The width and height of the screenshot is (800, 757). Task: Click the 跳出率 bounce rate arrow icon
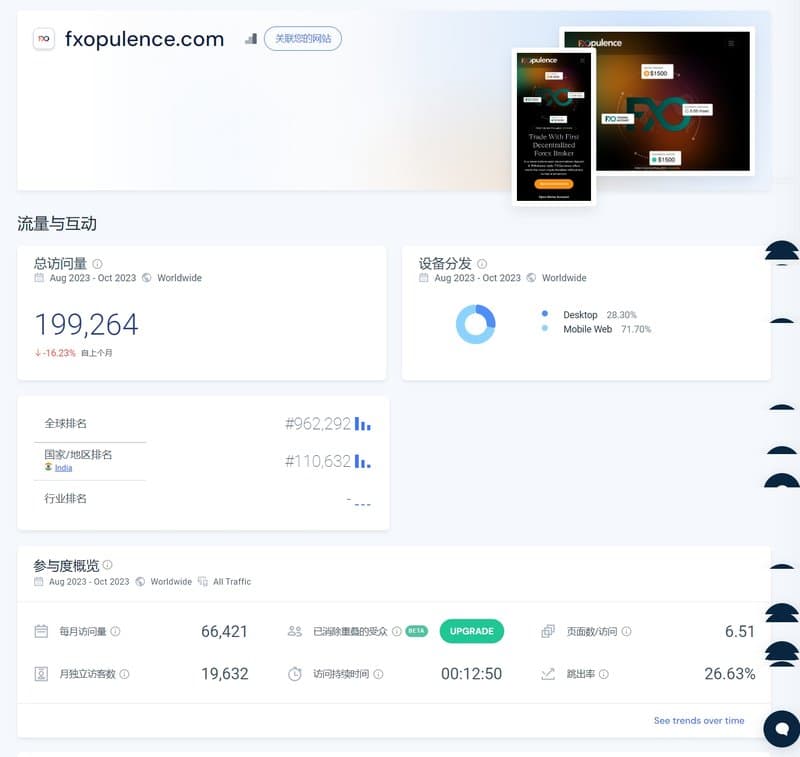[x=548, y=674]
